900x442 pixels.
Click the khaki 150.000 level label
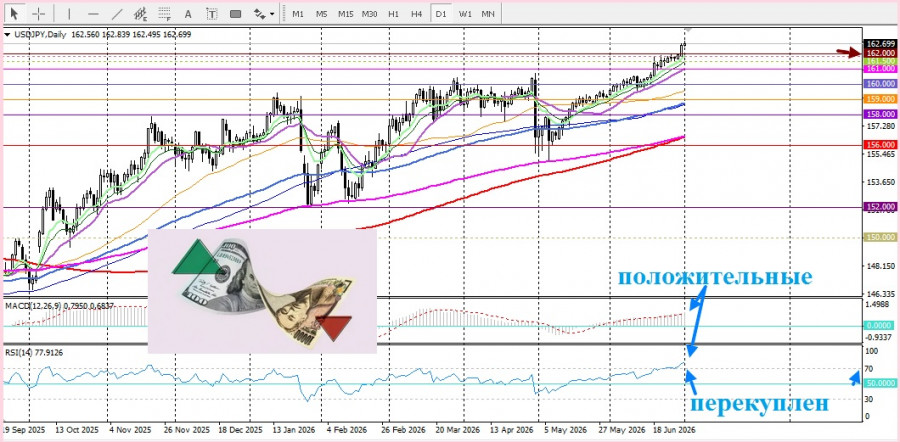pos(880,236)
